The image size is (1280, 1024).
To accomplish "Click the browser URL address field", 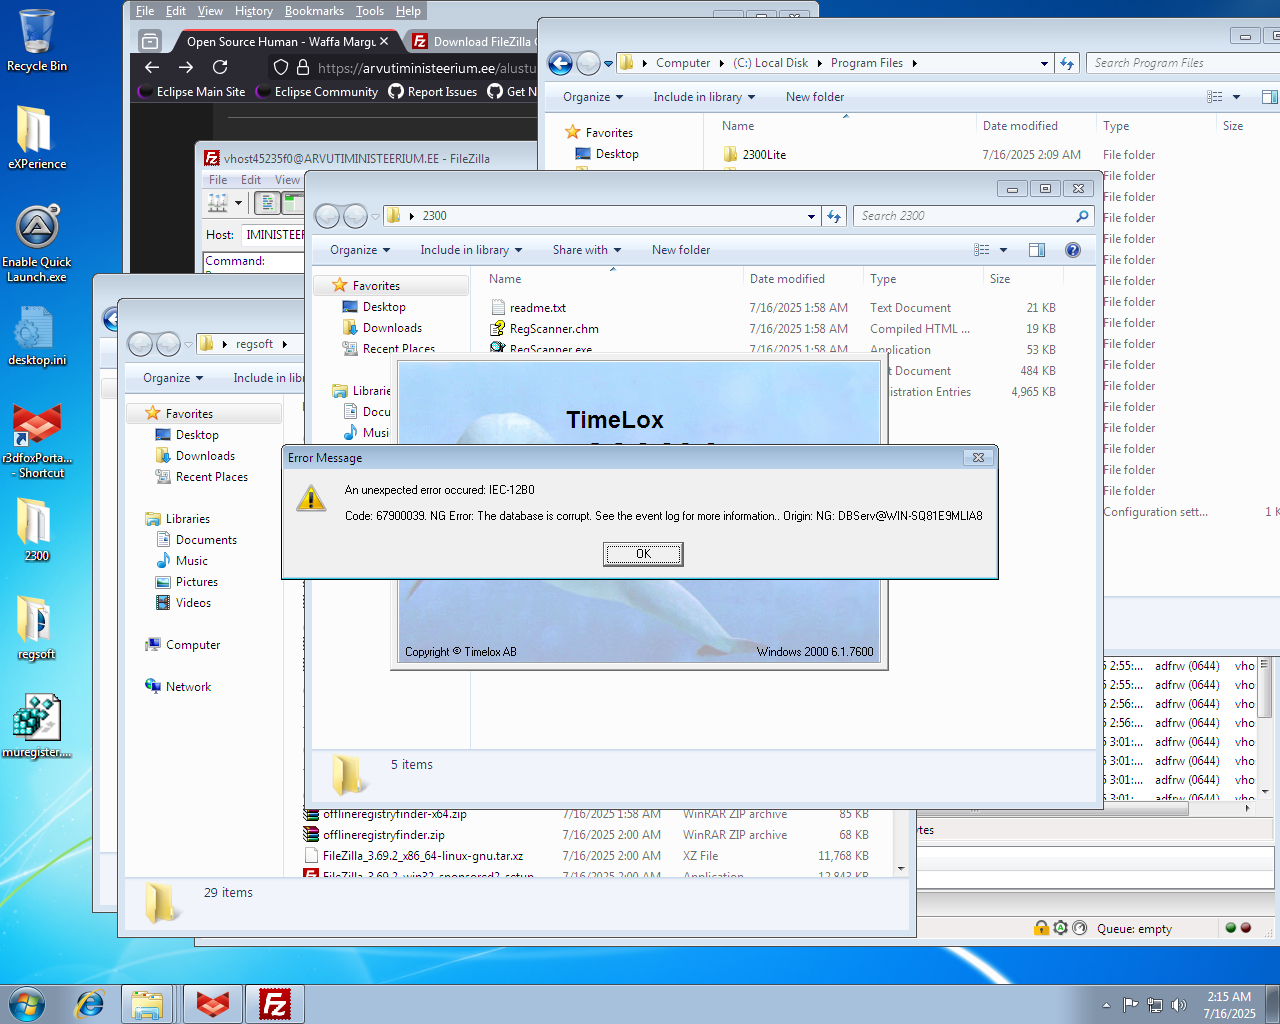I will [x=427, y=67].
